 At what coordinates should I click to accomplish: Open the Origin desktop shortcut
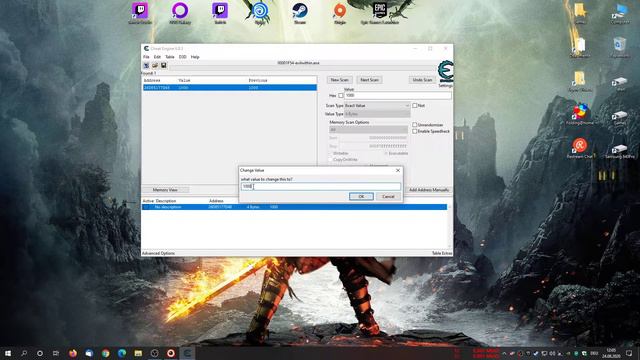340,13
